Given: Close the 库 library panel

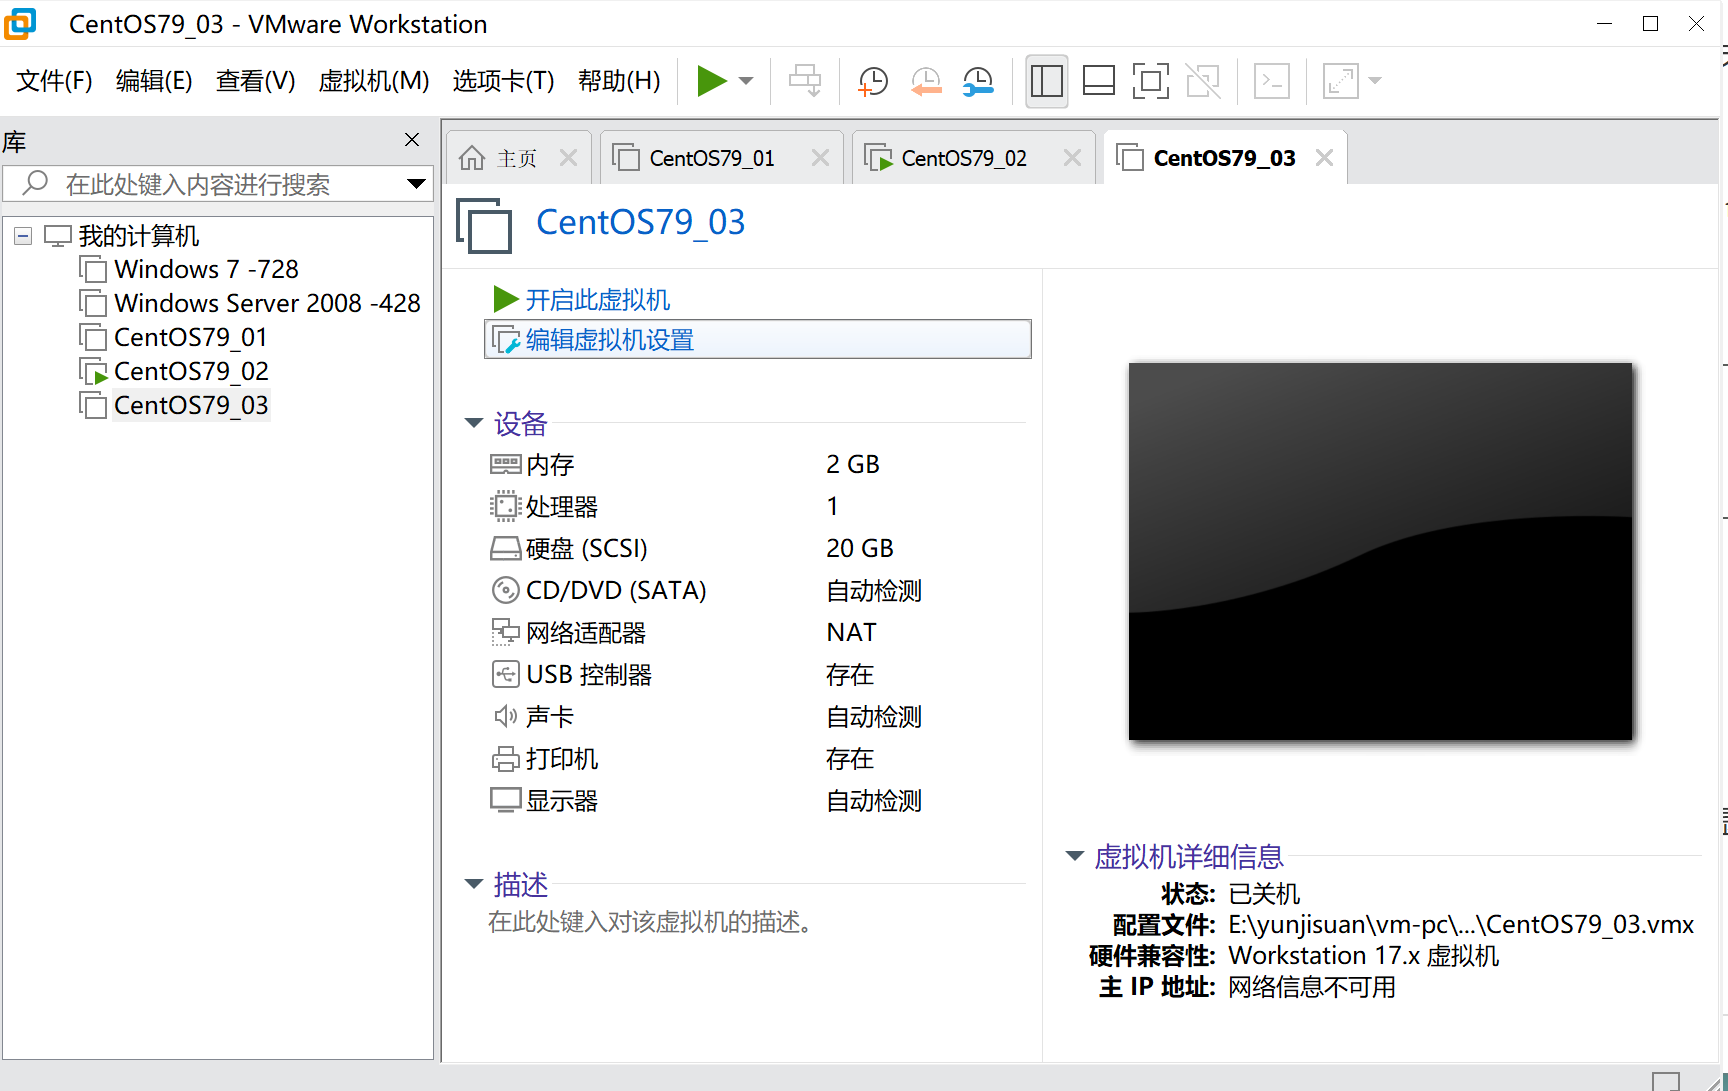Looking at the screenshot, I should pos(412,140).
